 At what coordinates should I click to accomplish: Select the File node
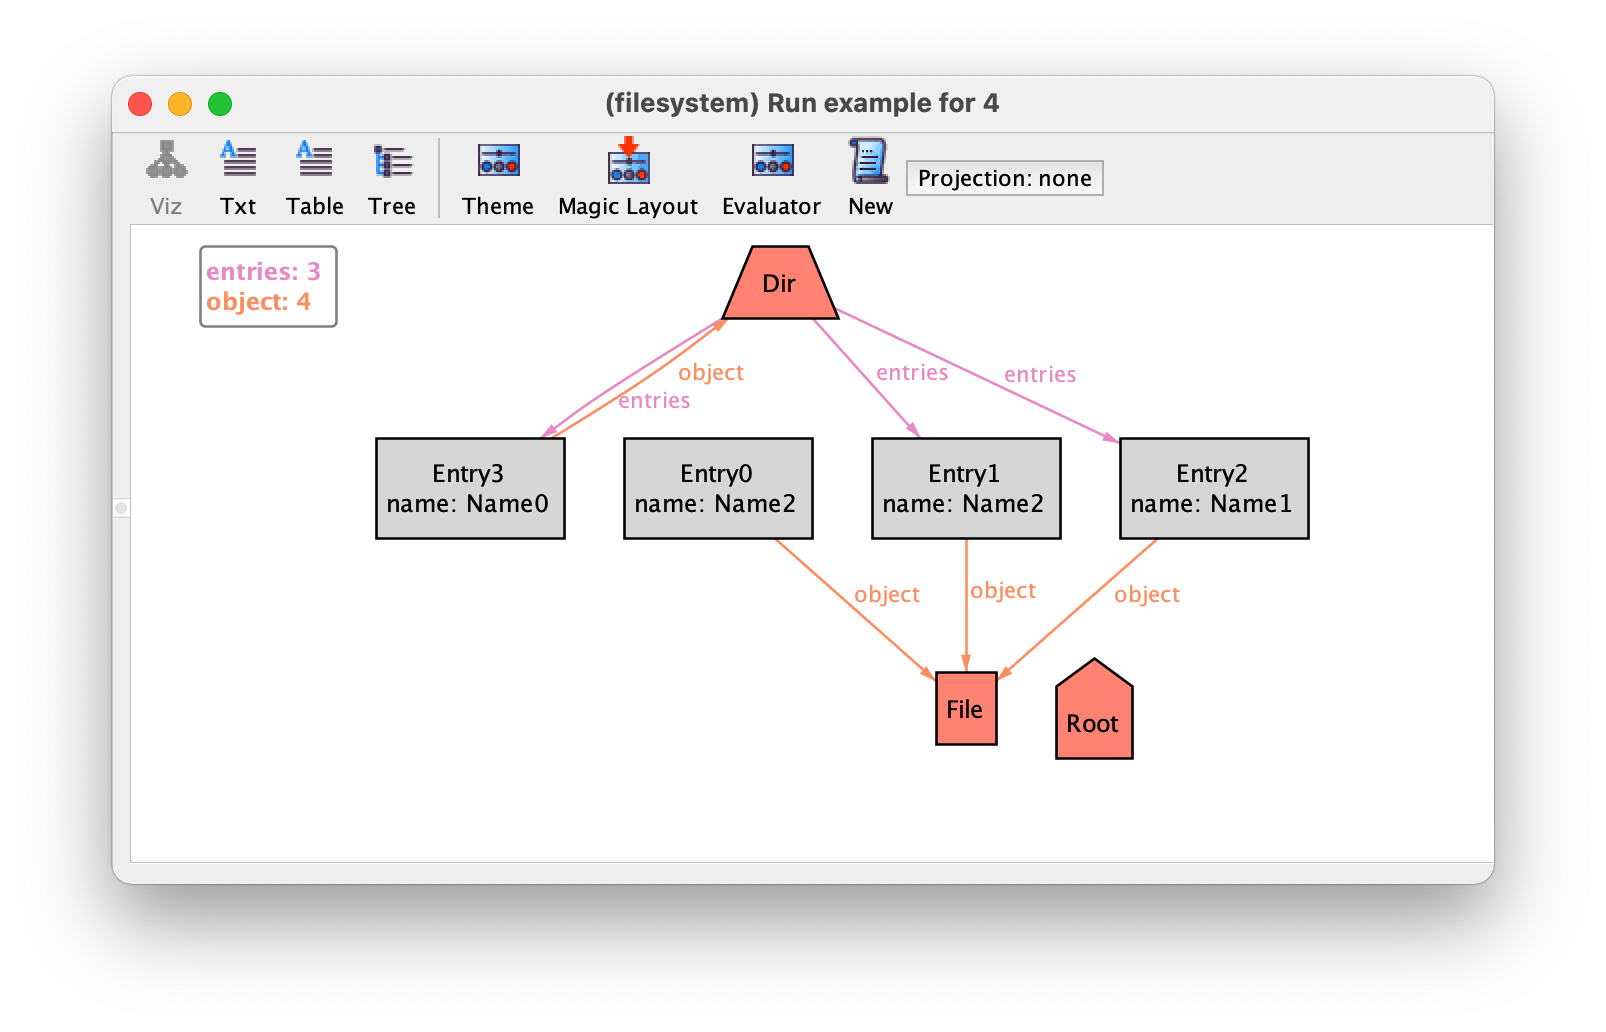(966, 709)
